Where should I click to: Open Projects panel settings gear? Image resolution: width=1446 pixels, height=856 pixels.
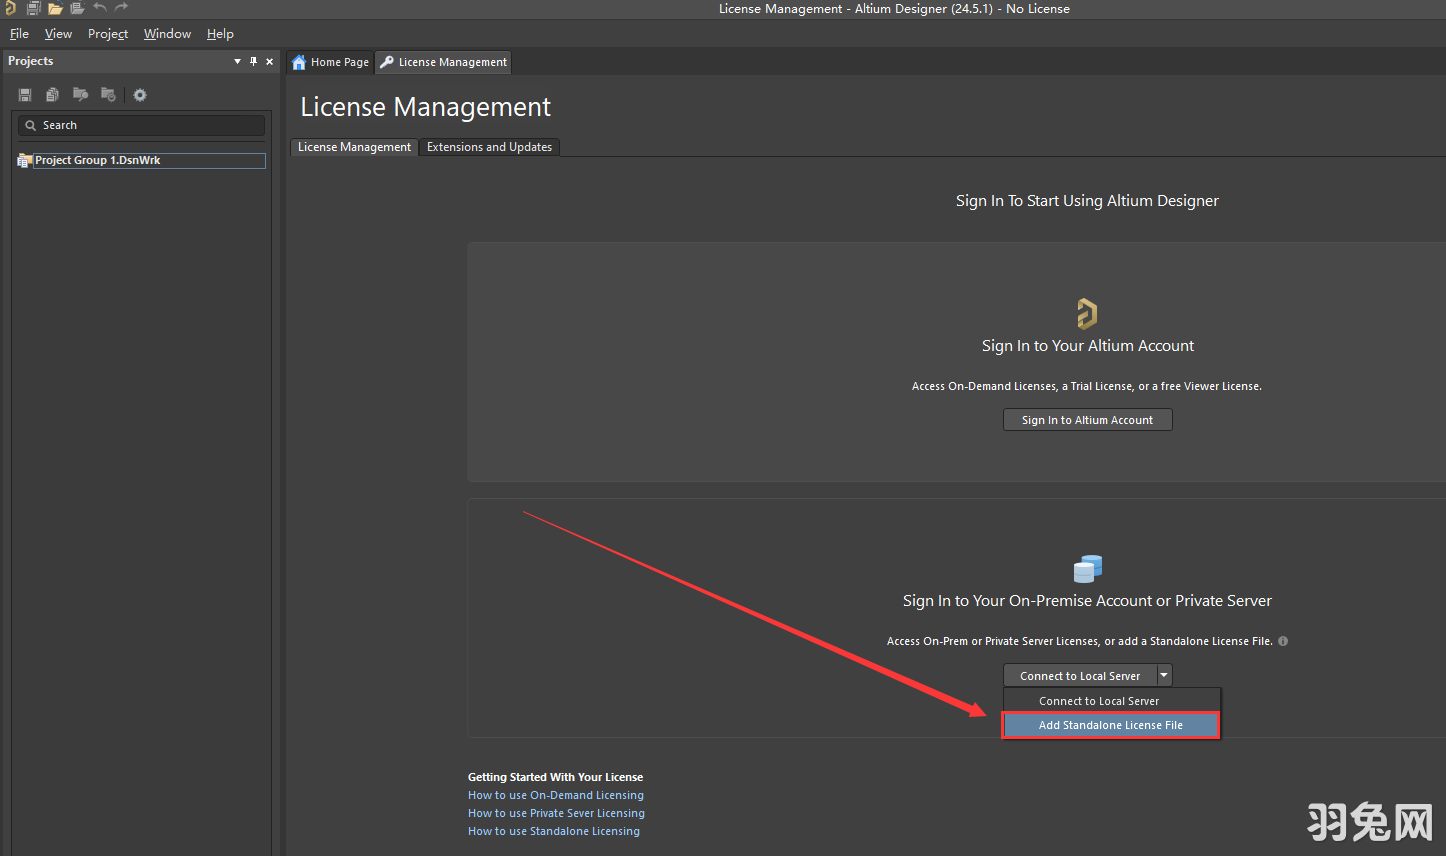click(140, 95)
